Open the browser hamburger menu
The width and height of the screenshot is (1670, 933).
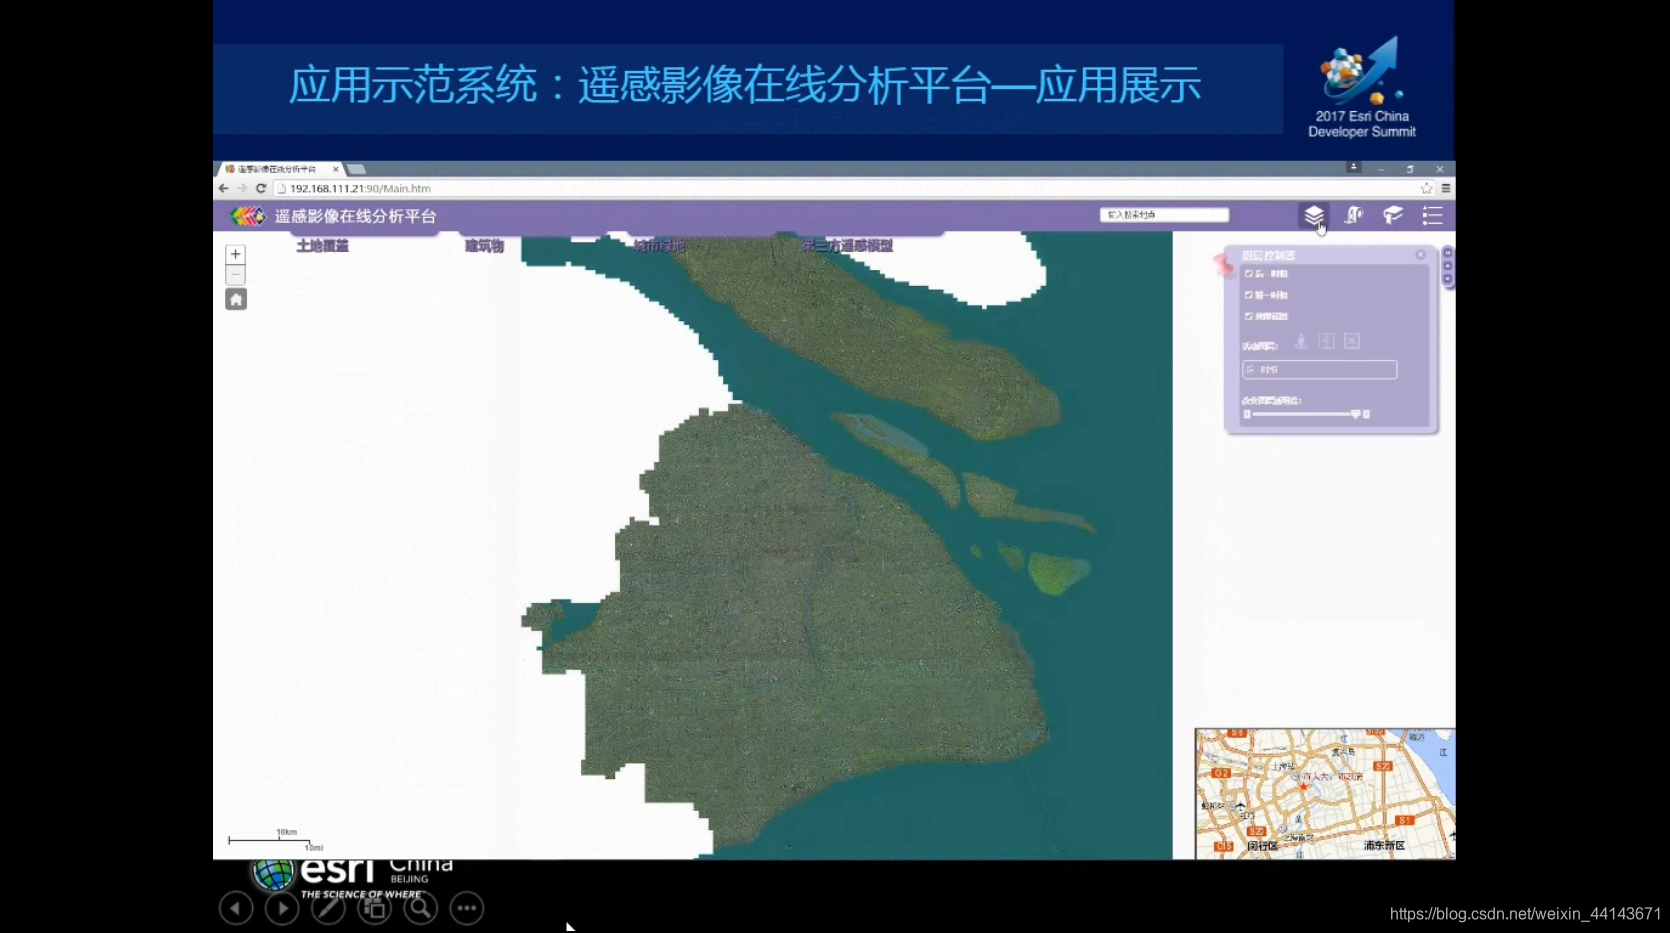1446,188
